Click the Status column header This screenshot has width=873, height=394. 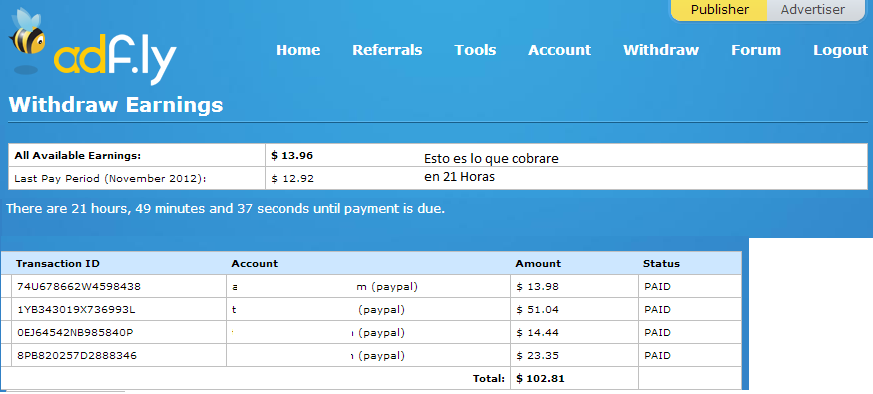pos(661,264)
